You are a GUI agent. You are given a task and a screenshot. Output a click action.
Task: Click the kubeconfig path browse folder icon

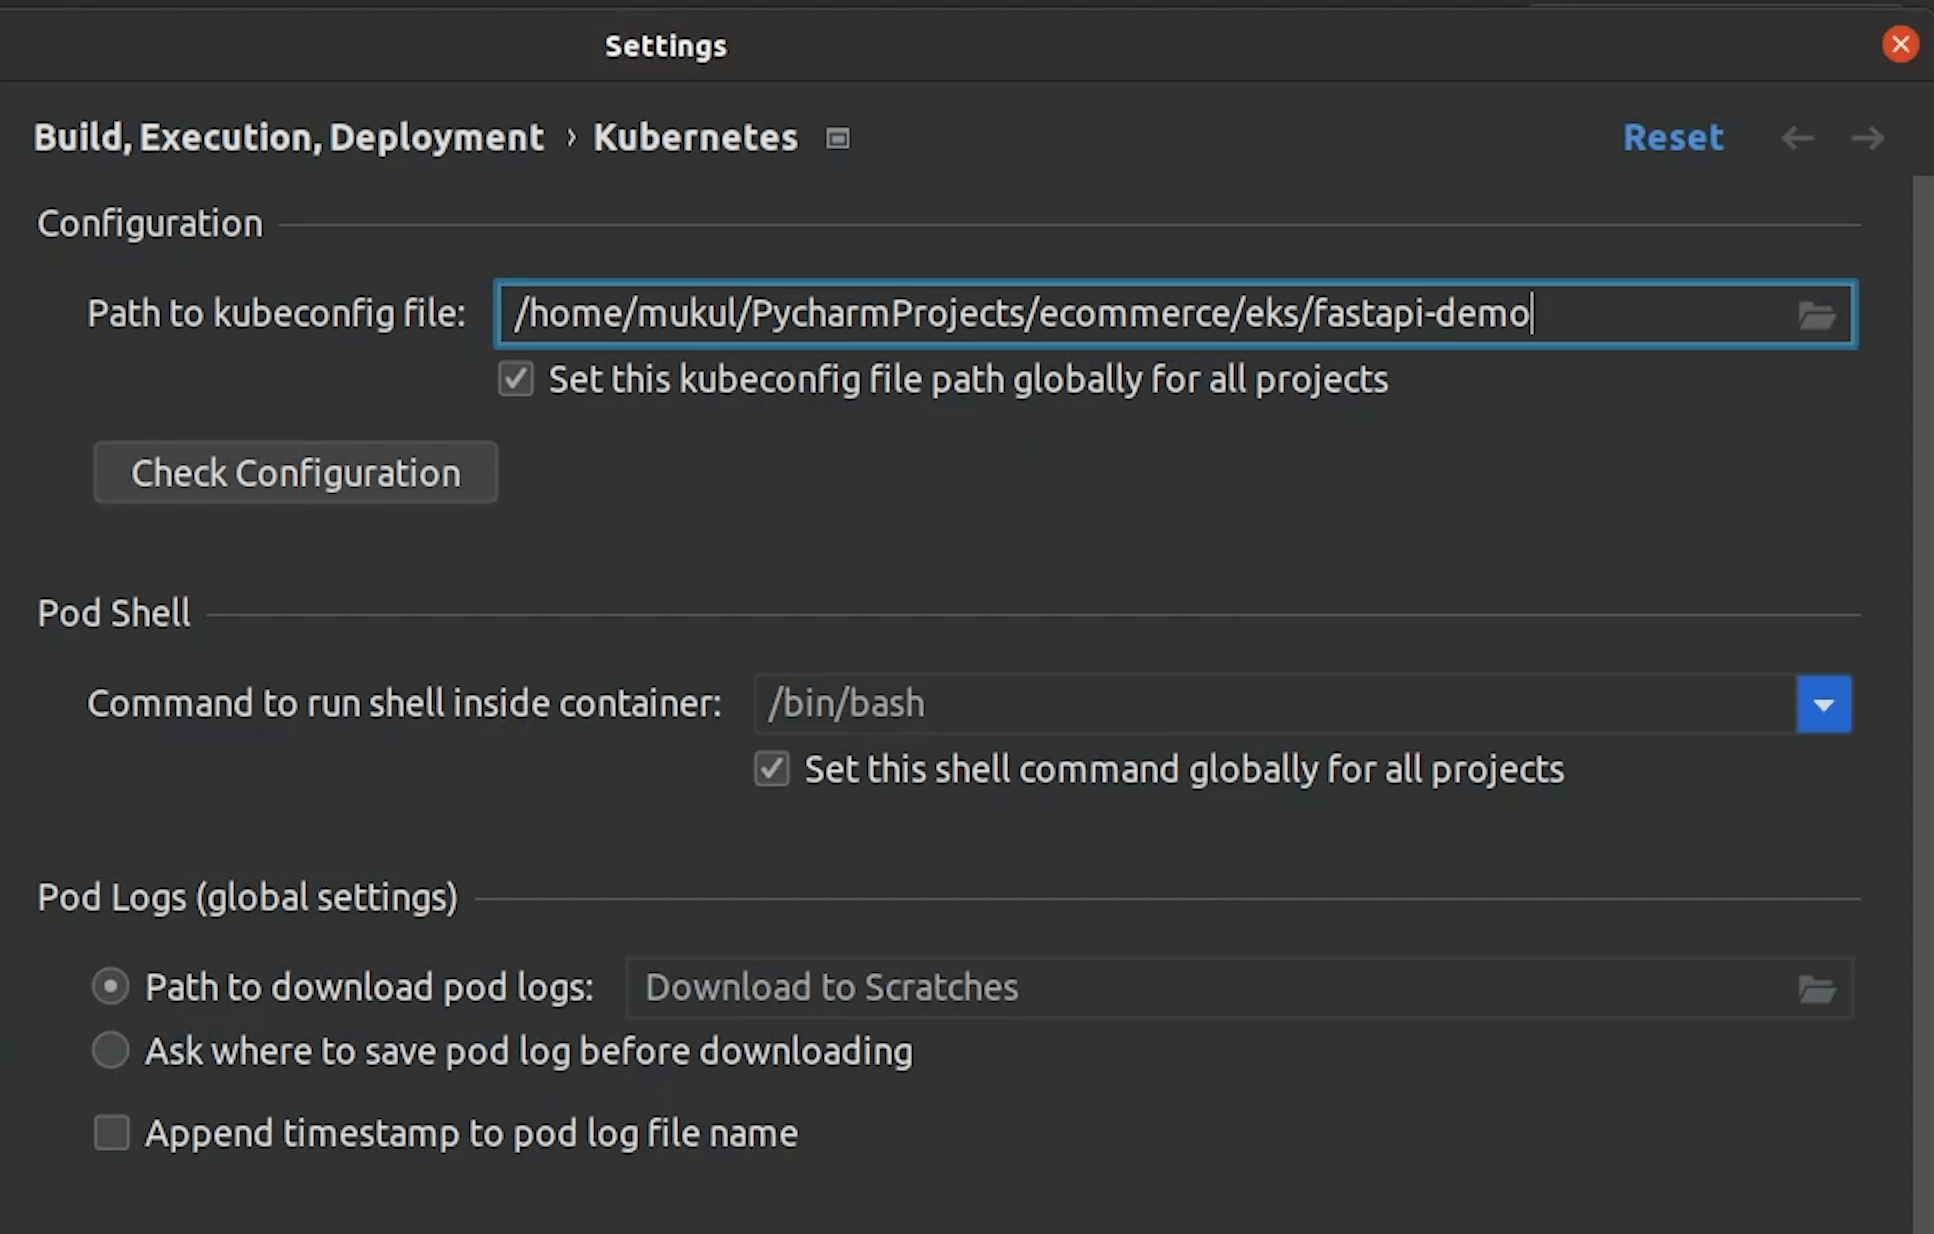pyautogui.click(x=1816, y=316)
